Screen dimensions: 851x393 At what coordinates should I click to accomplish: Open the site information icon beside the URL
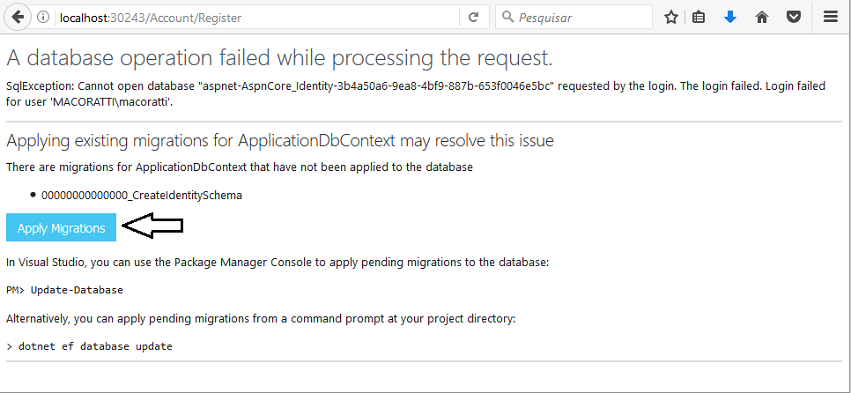click(x=43, y=17)
